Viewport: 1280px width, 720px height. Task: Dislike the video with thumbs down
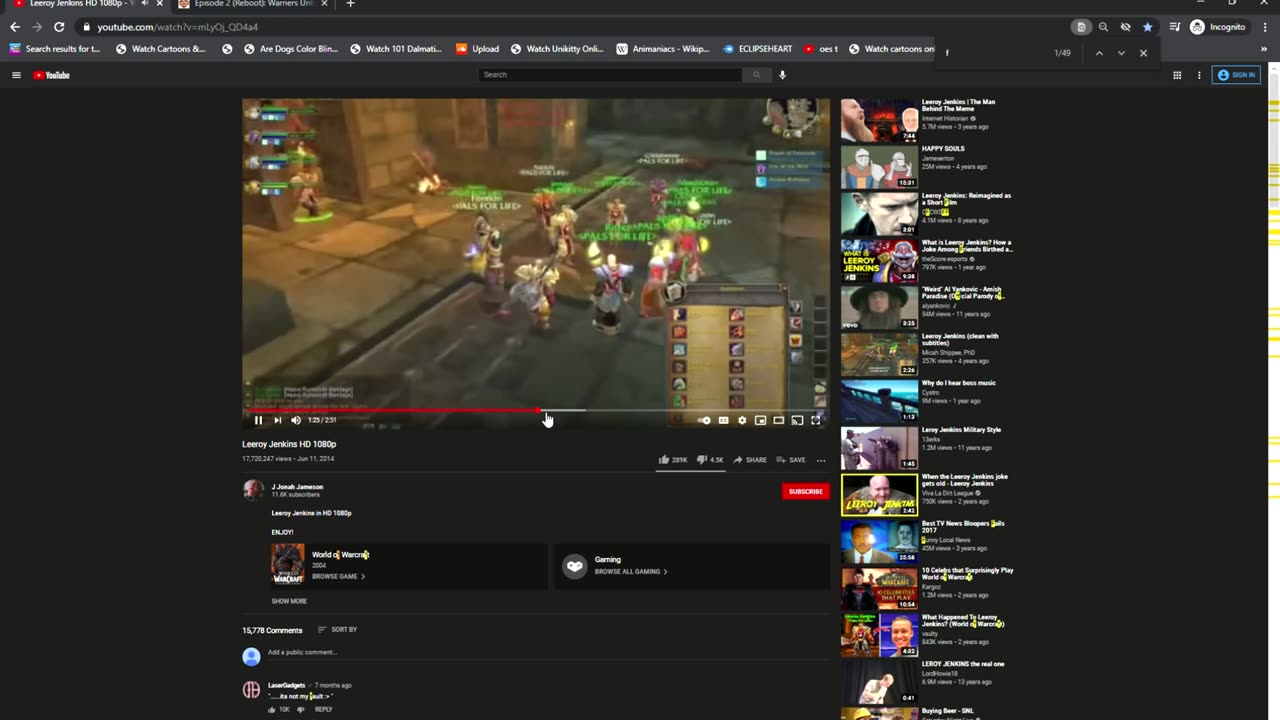pyautogui.click(x=710, y=460)
